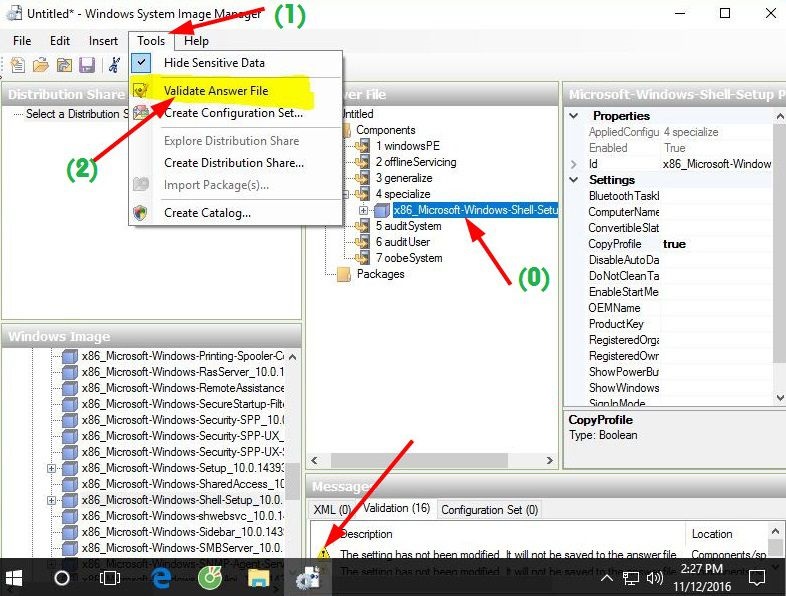Choose Create Distribution Share menu entry
Image resolution: width=786 pixels, height=596 pixels.
(234, 163)
